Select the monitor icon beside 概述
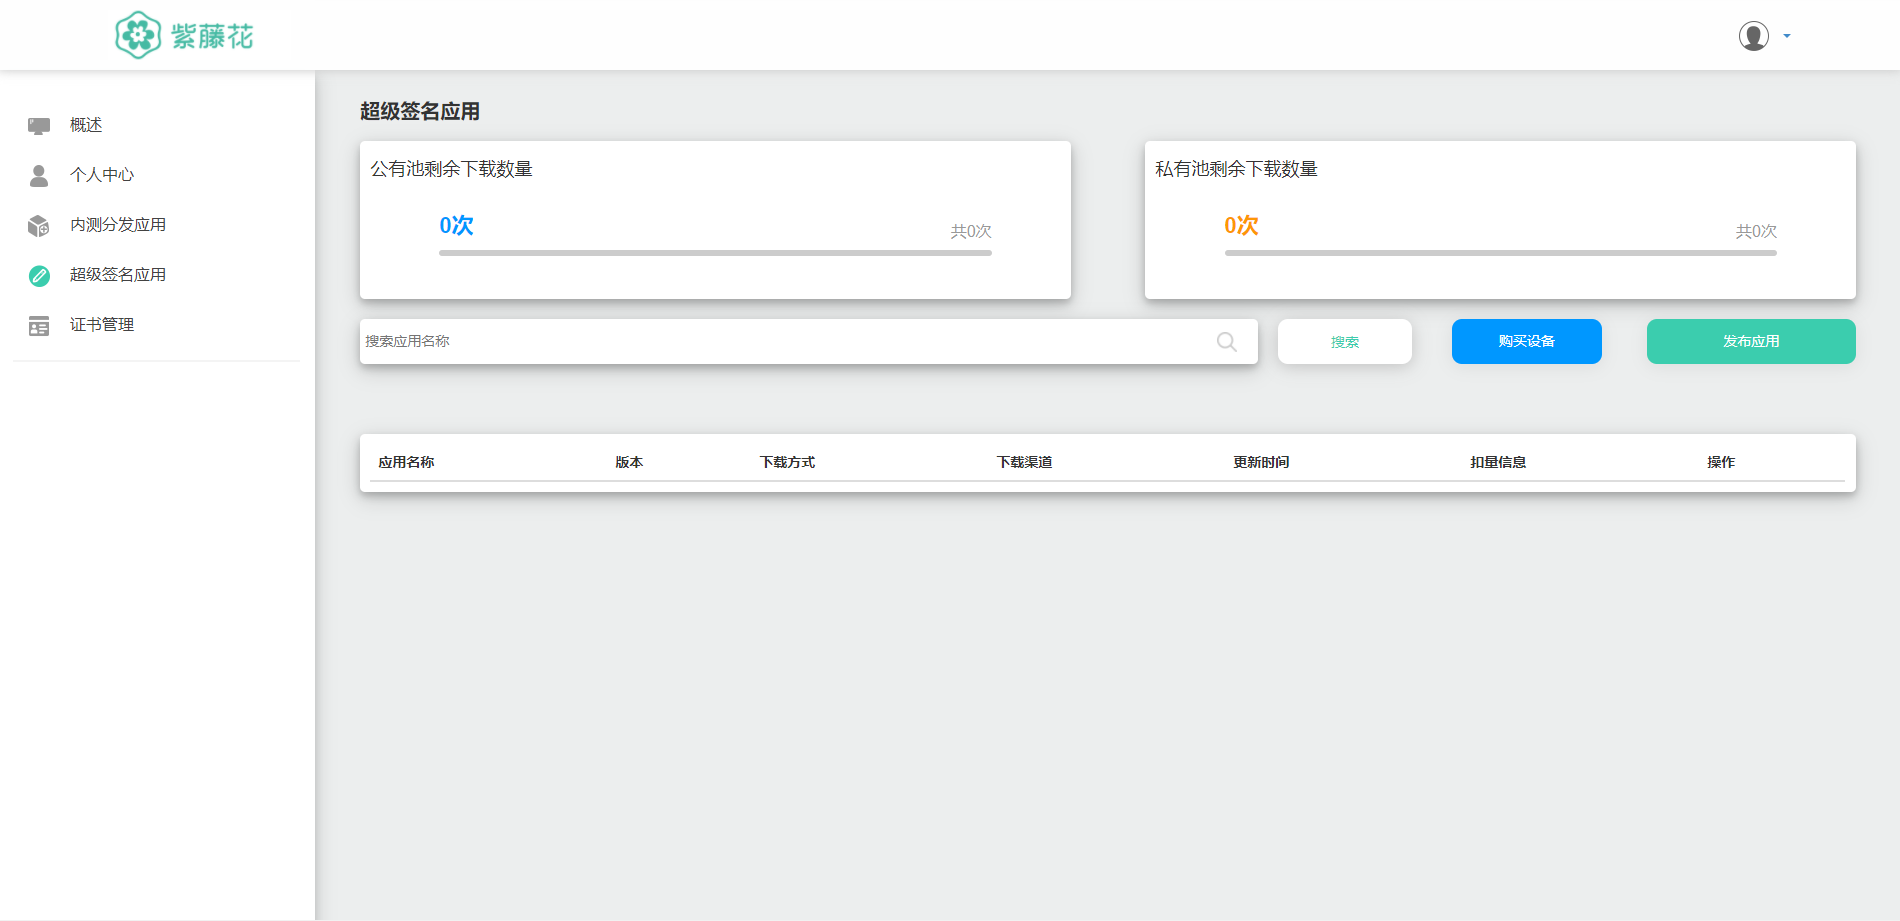 click(x=39, y=124)
